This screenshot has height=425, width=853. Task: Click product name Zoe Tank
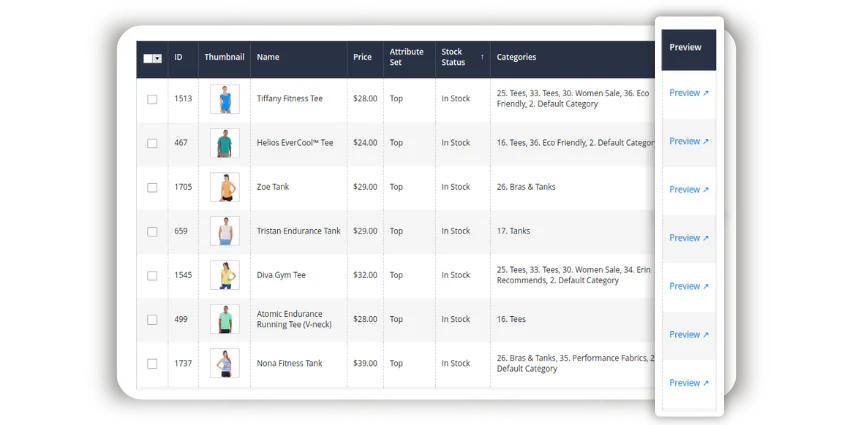coord(273,187)
